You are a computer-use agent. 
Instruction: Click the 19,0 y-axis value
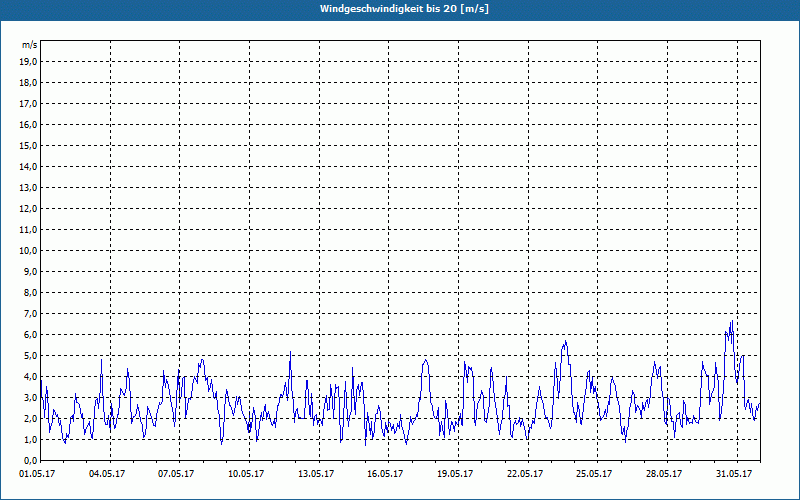tap(28, 62)
